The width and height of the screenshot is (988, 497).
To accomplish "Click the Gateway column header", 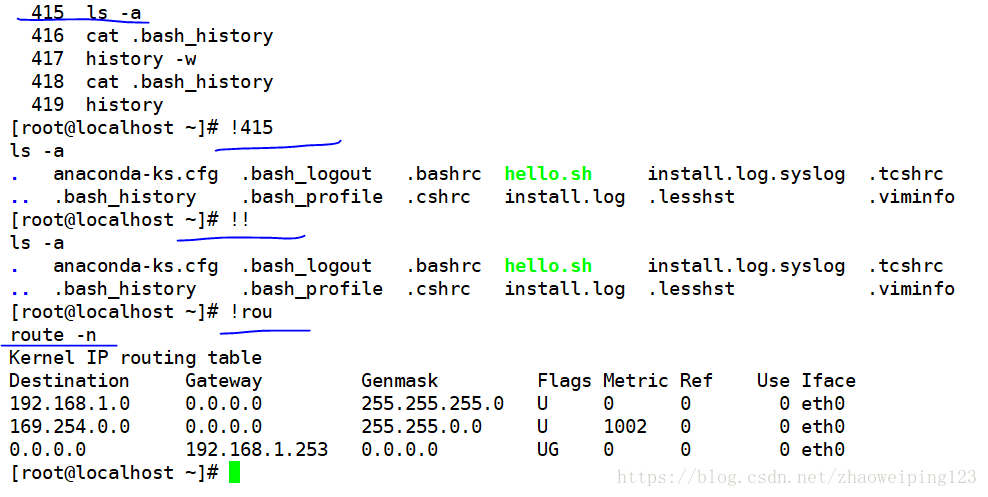I will click(x=224, y=381).
